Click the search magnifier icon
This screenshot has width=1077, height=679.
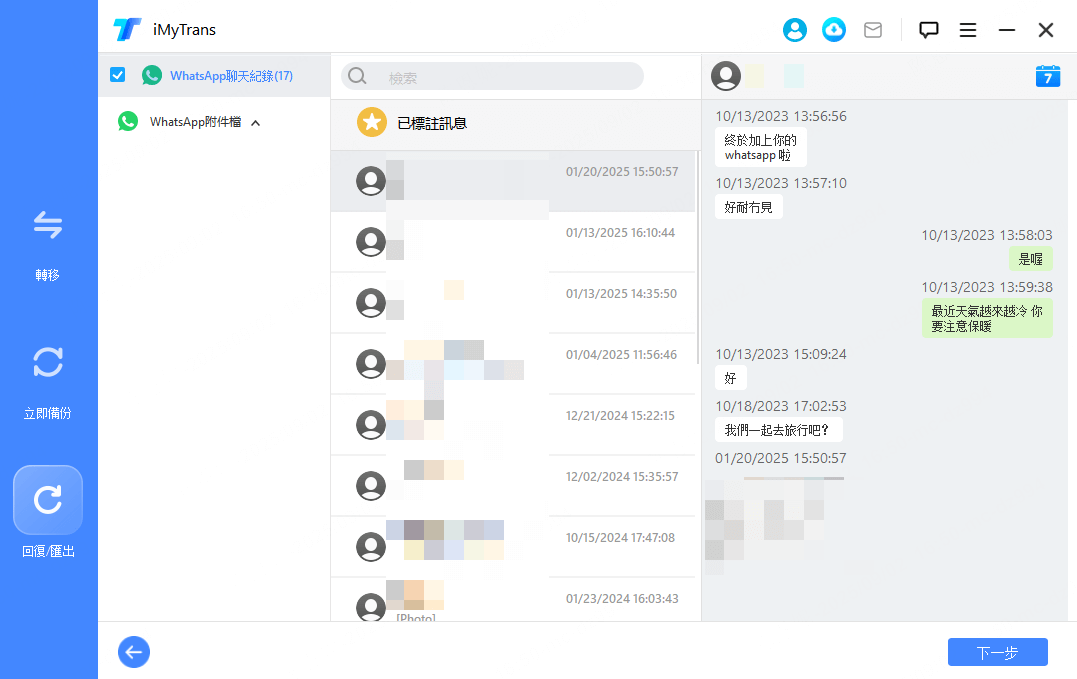coord(357,76)
